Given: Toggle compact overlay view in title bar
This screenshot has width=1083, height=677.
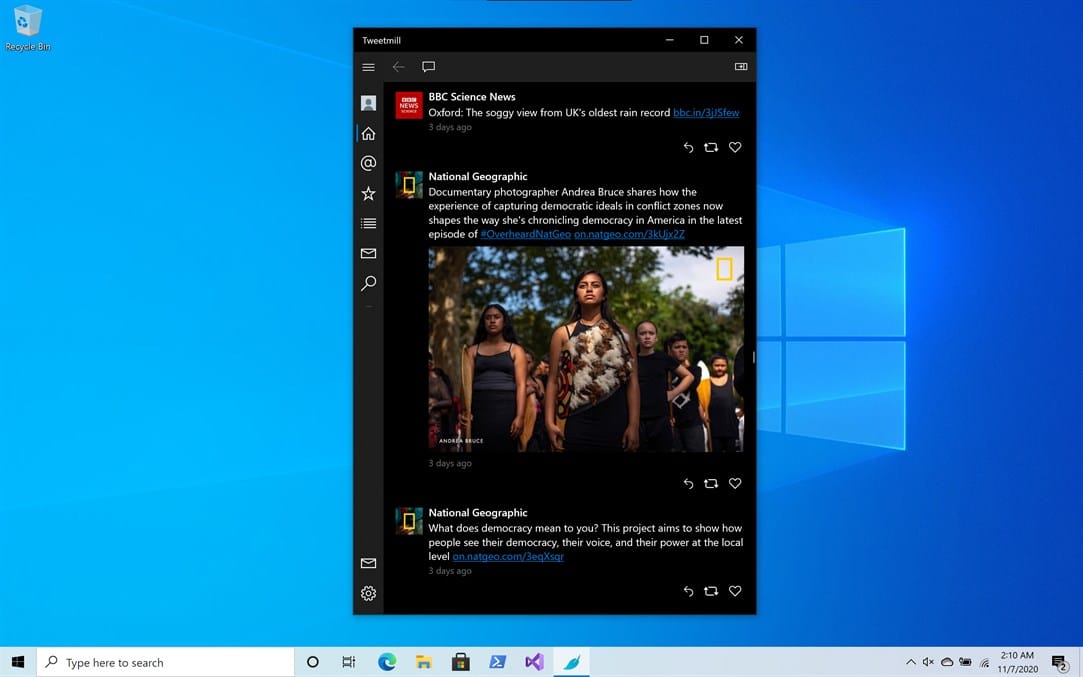Looking at the screenshot, I should coord(741,67).
